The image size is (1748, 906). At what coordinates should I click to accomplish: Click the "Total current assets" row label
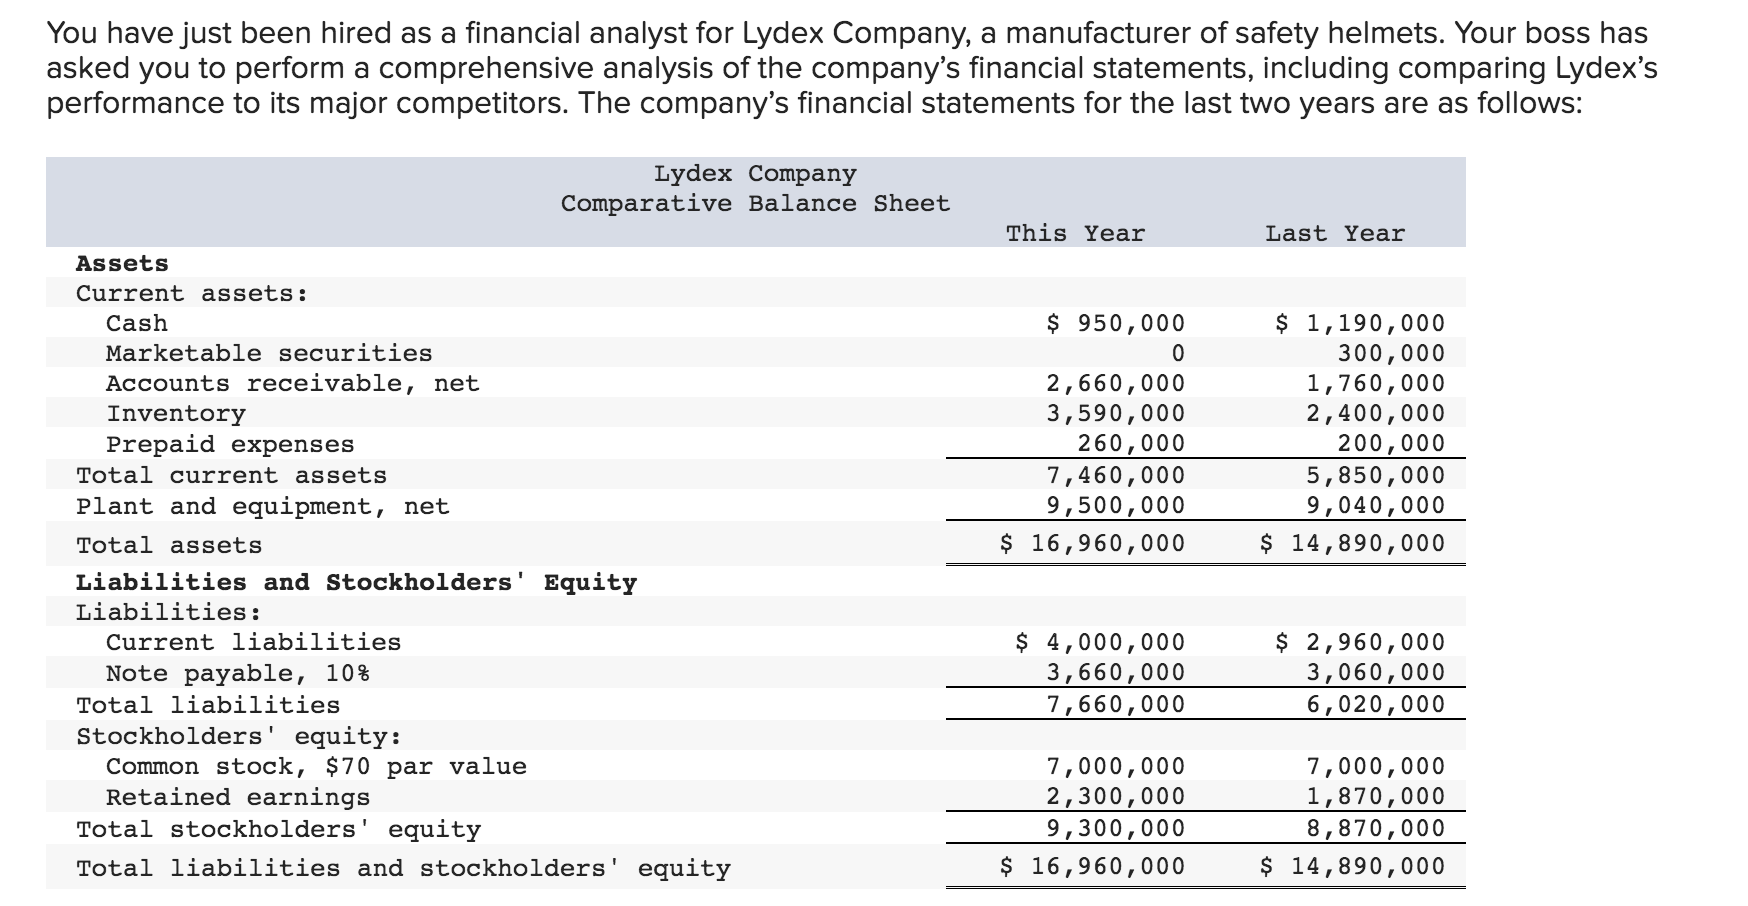tap(231, 476)
